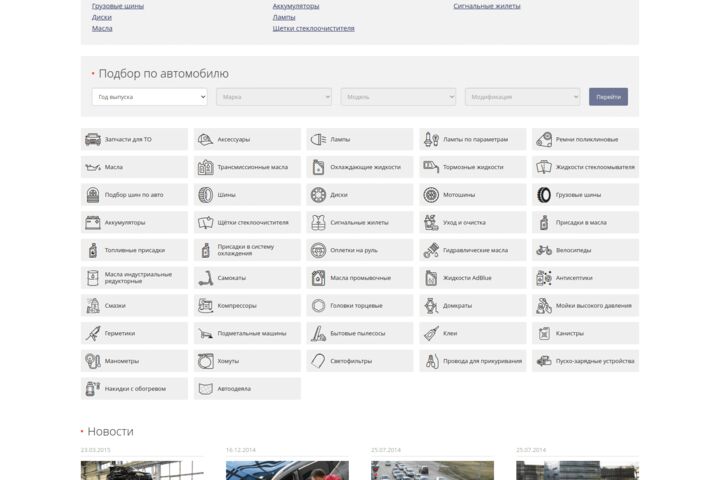Select the Гидравлические масла category text
Image resolution: width=720 pixels, height=480 pixels.
coord(475,250)
